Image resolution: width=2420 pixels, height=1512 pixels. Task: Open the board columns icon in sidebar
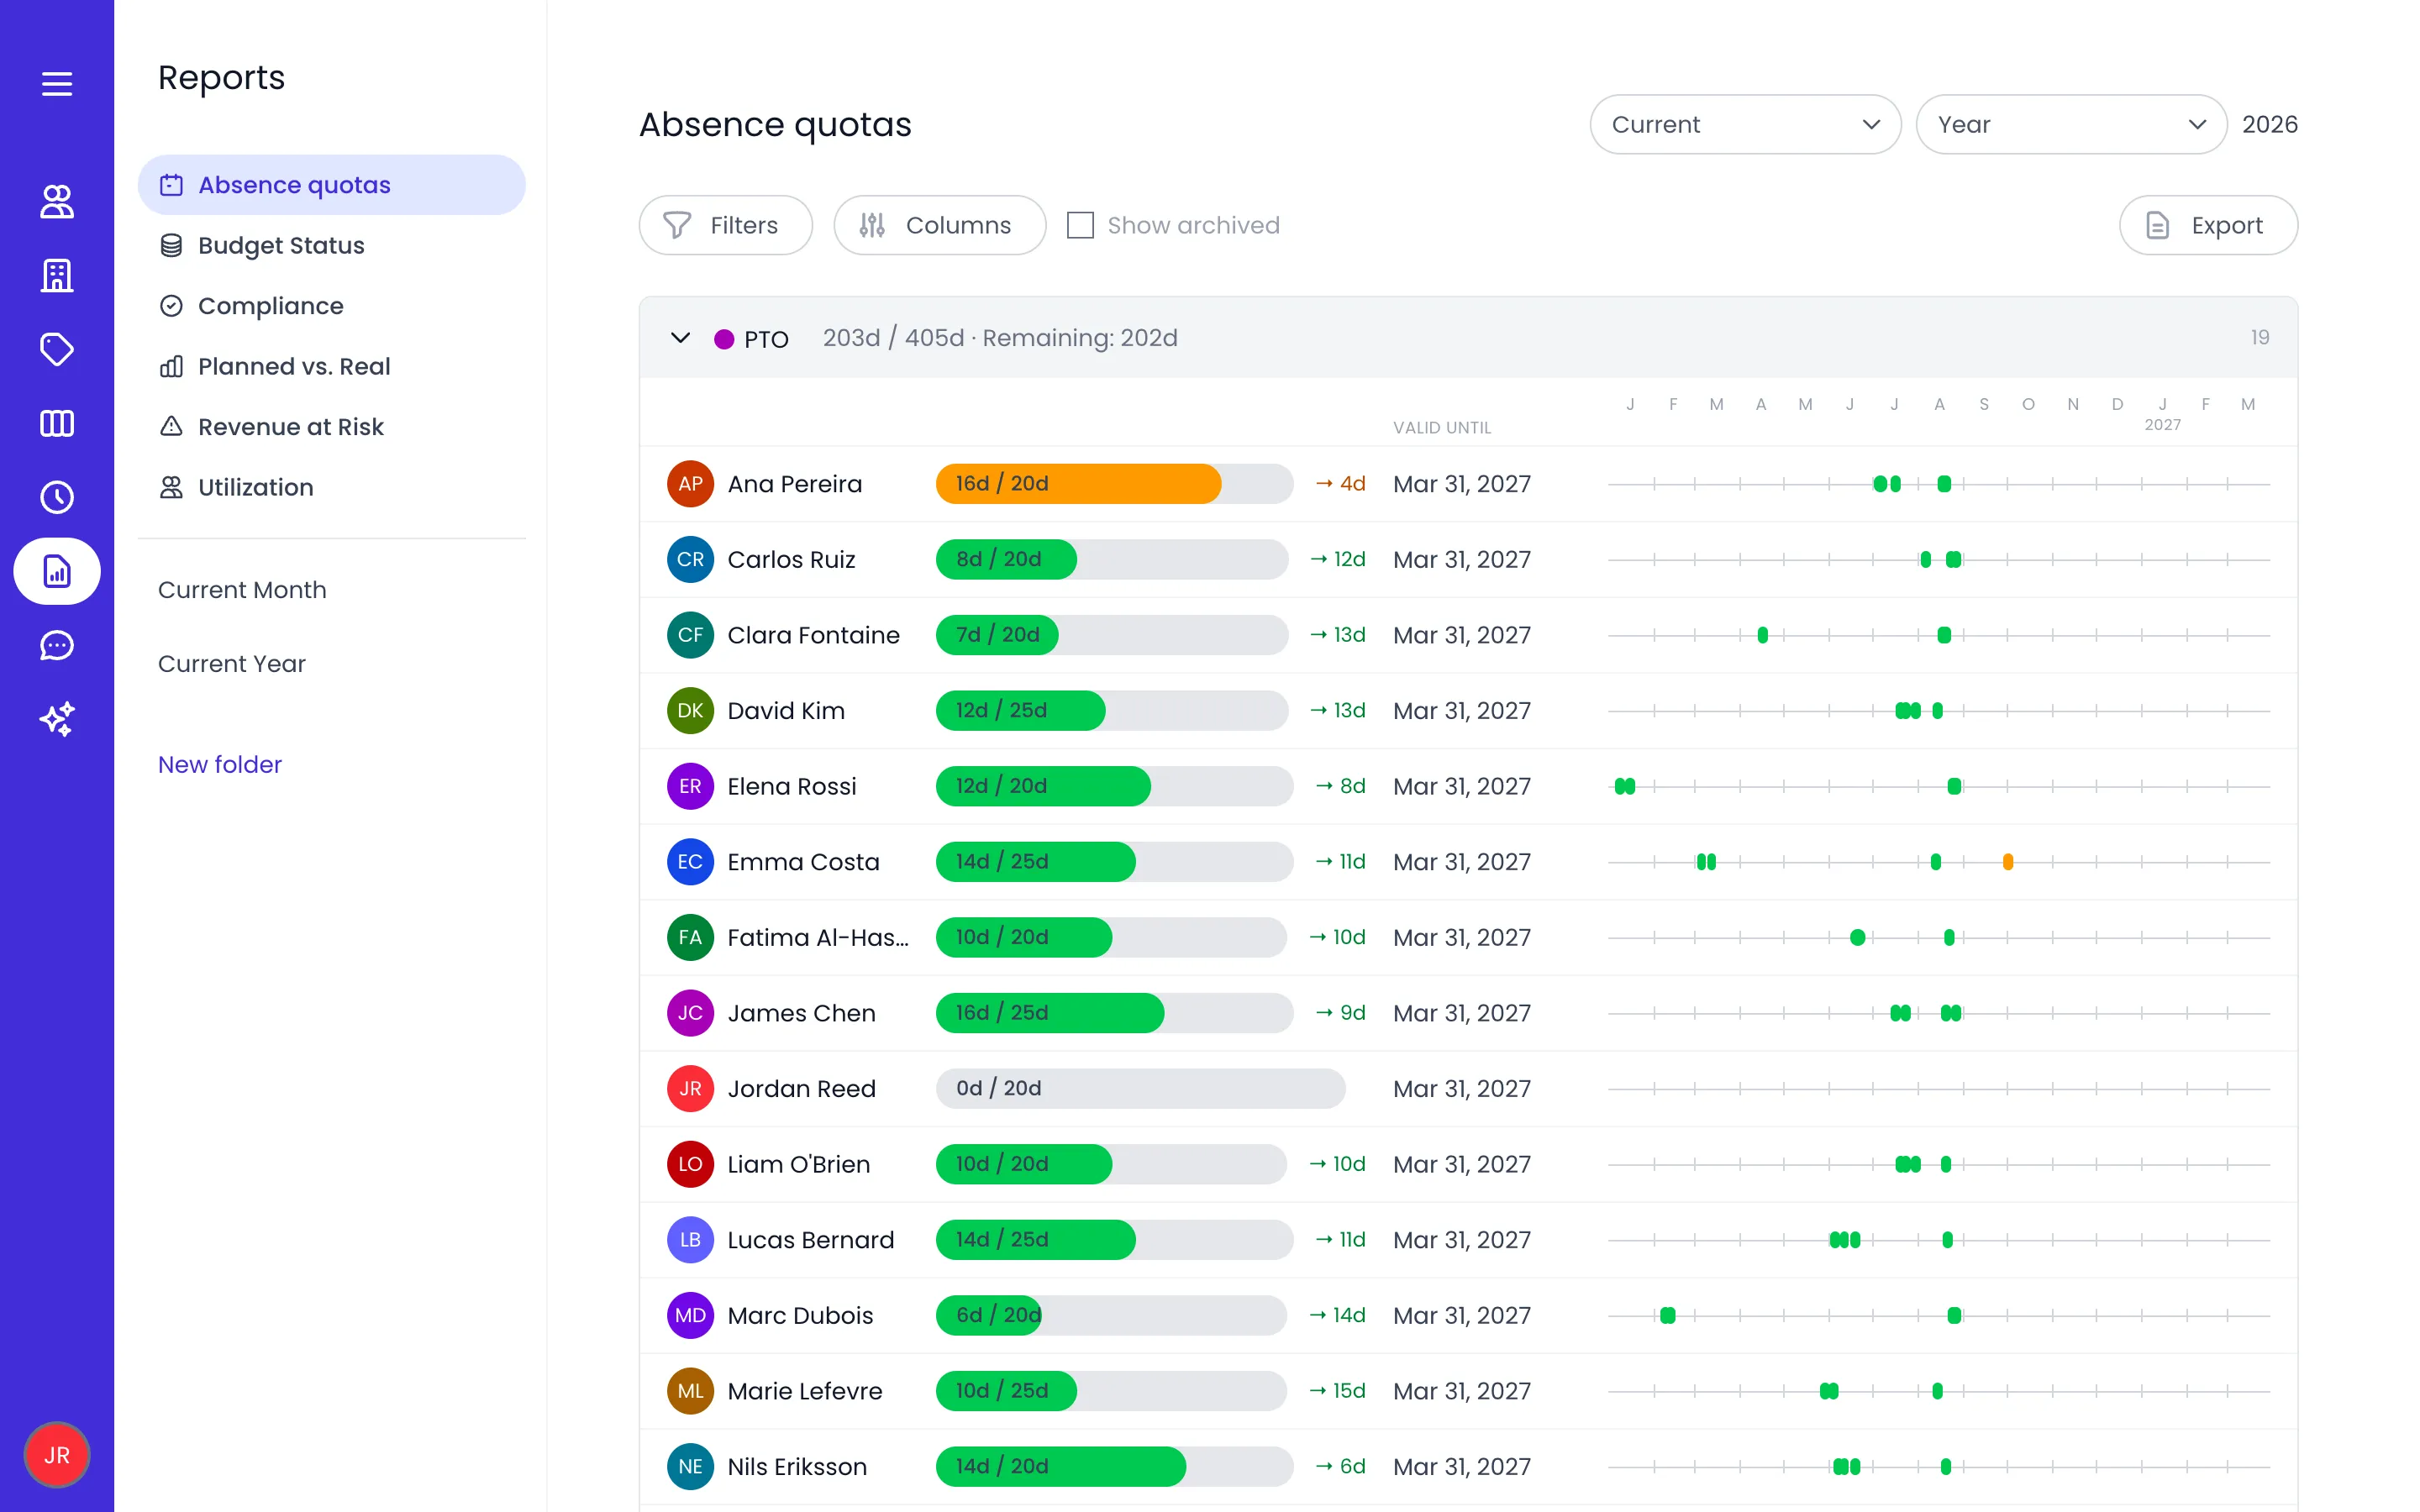57,423
